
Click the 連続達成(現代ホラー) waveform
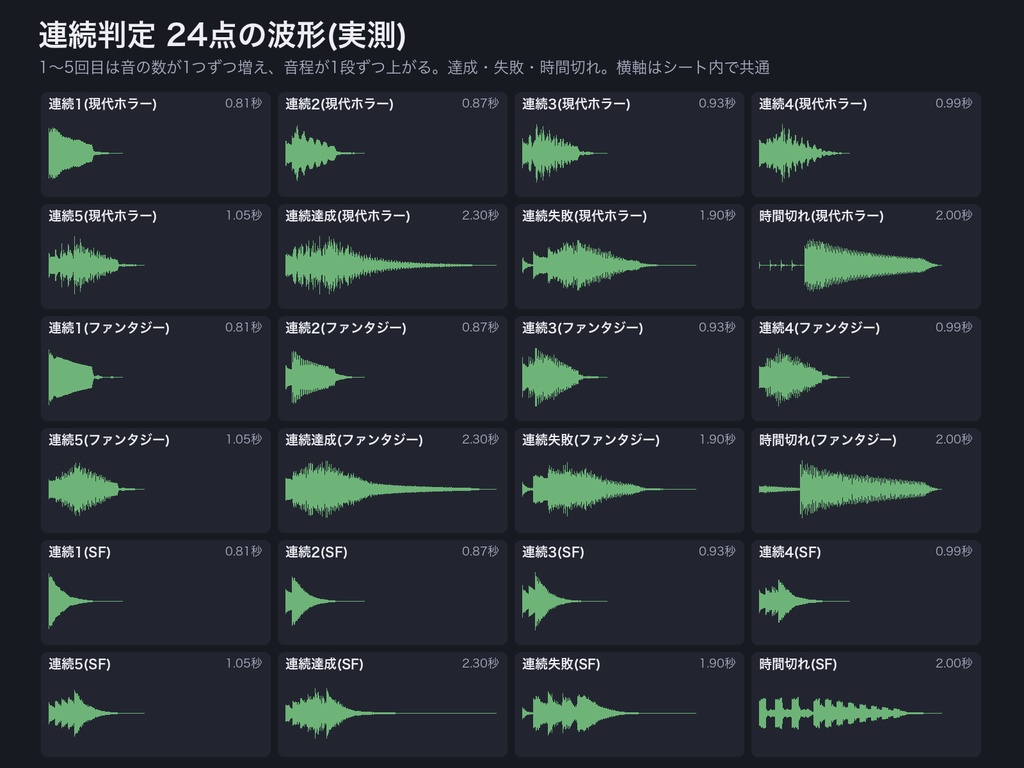point(391,265)
